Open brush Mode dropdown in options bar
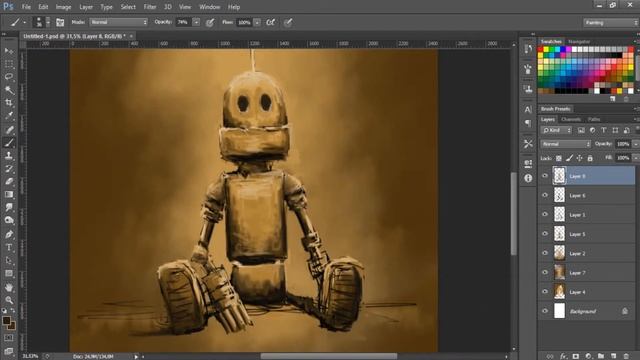 pyautogui.click(x=119, y=22)
